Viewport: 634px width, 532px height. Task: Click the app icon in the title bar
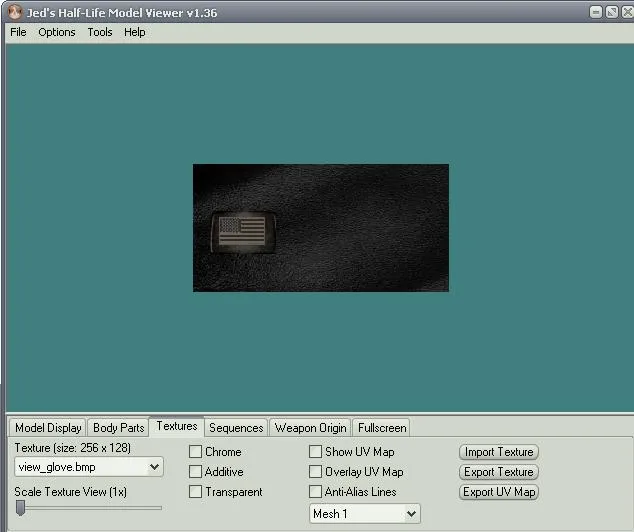point(15,12)
